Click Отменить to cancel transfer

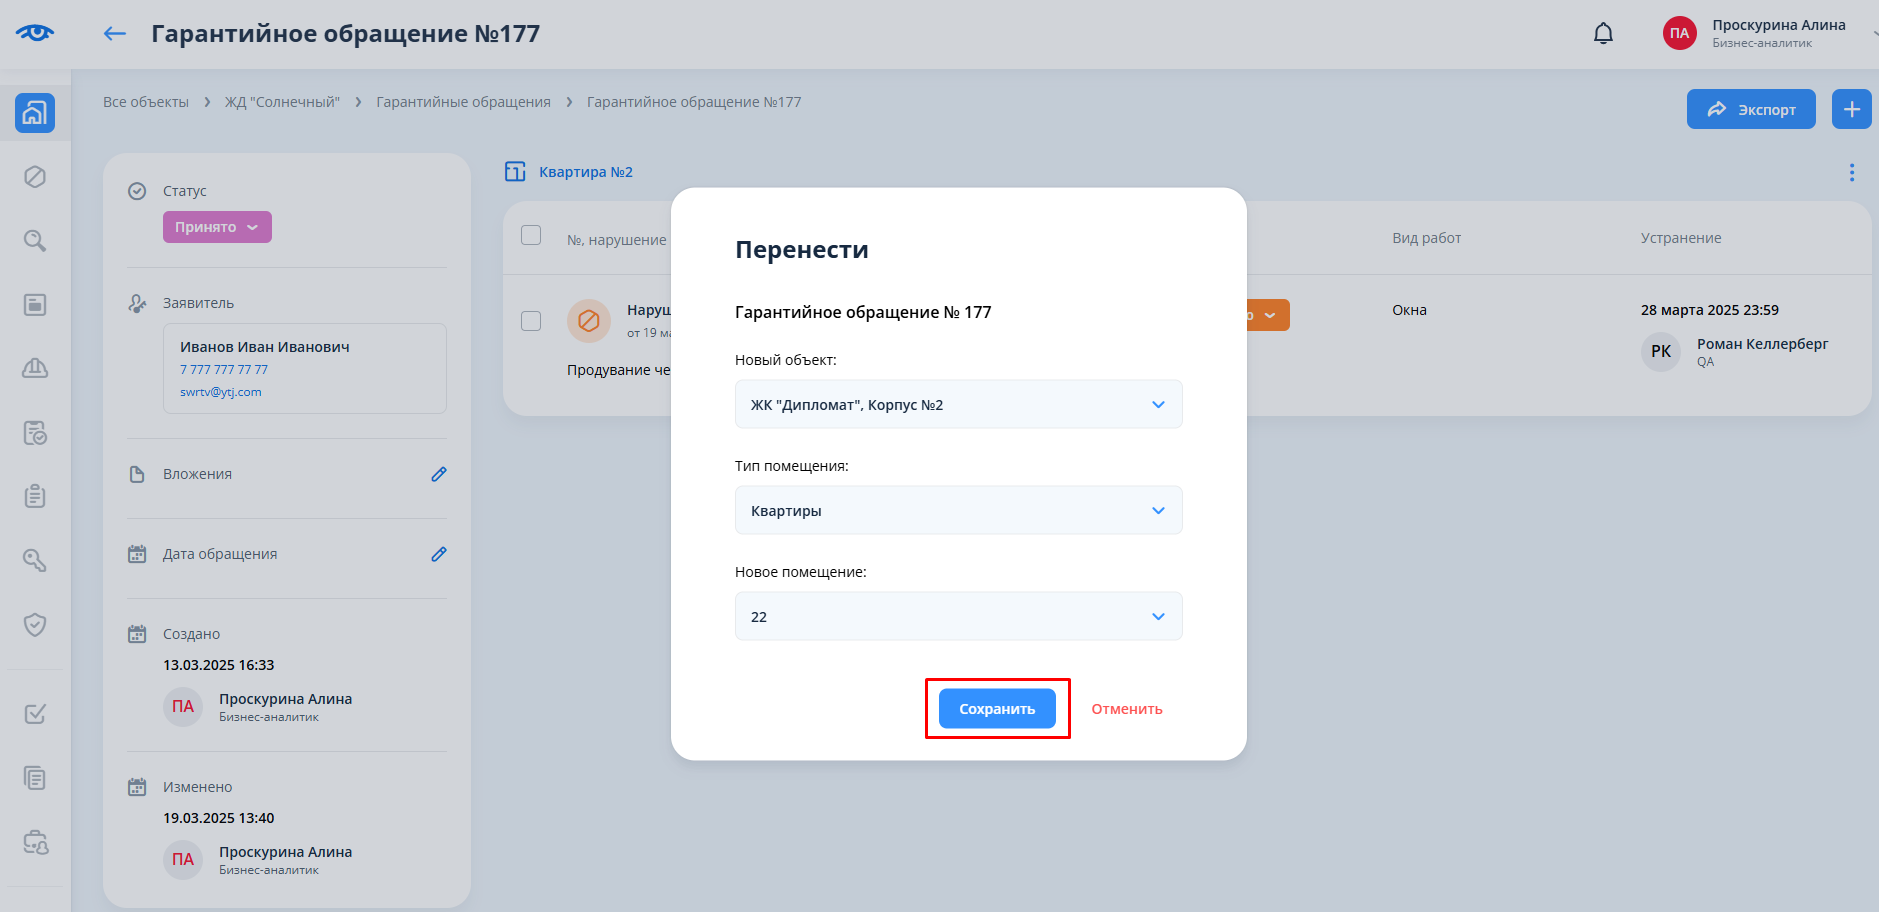[x=1126, y=709]
